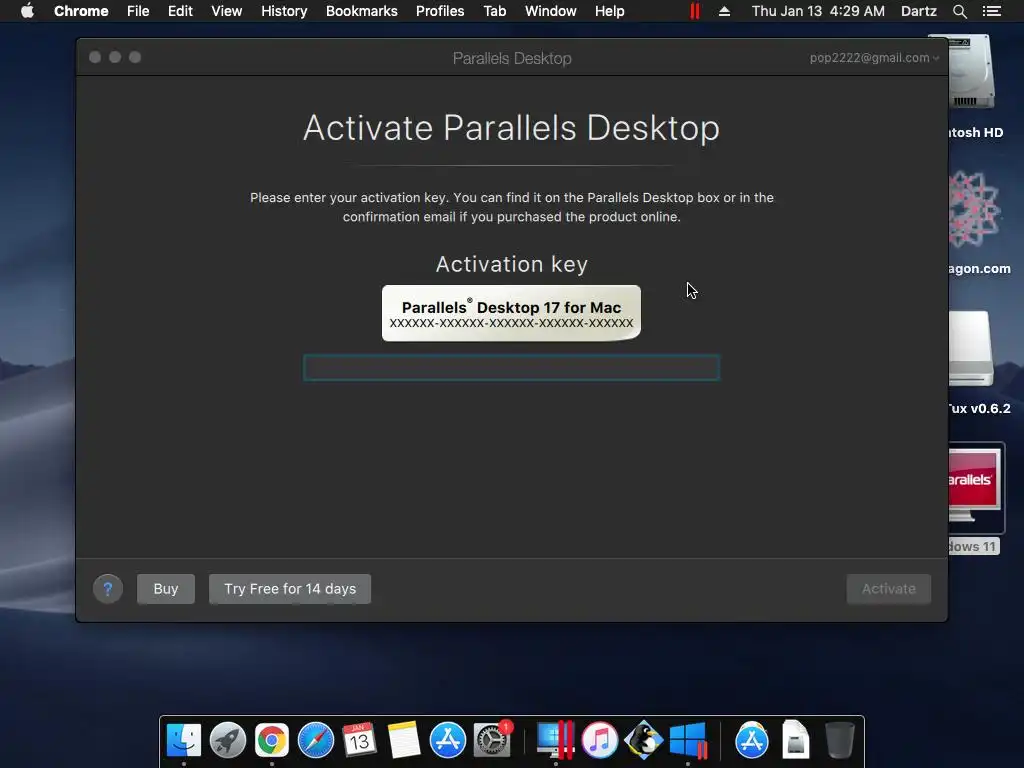
Task: Click the Parallels icon in the menu bar
Action: point(695,11)
